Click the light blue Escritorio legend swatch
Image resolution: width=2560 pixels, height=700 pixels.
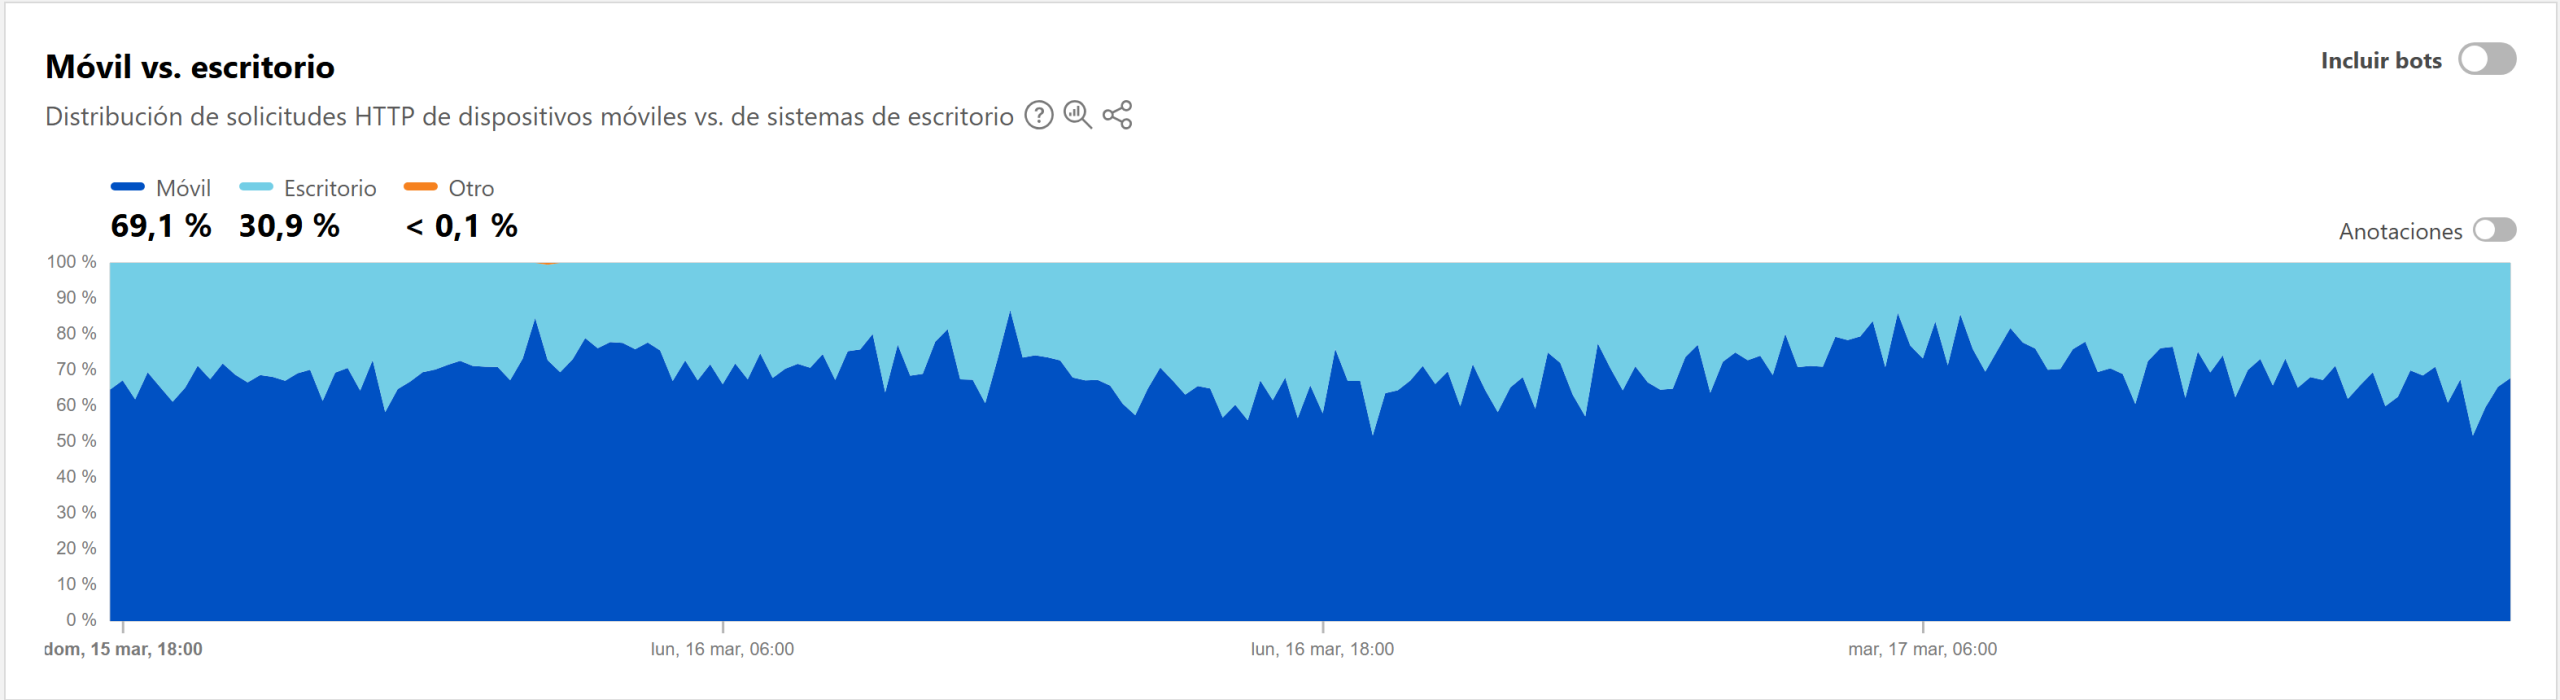pyautogui.click(x=256, y=187)
